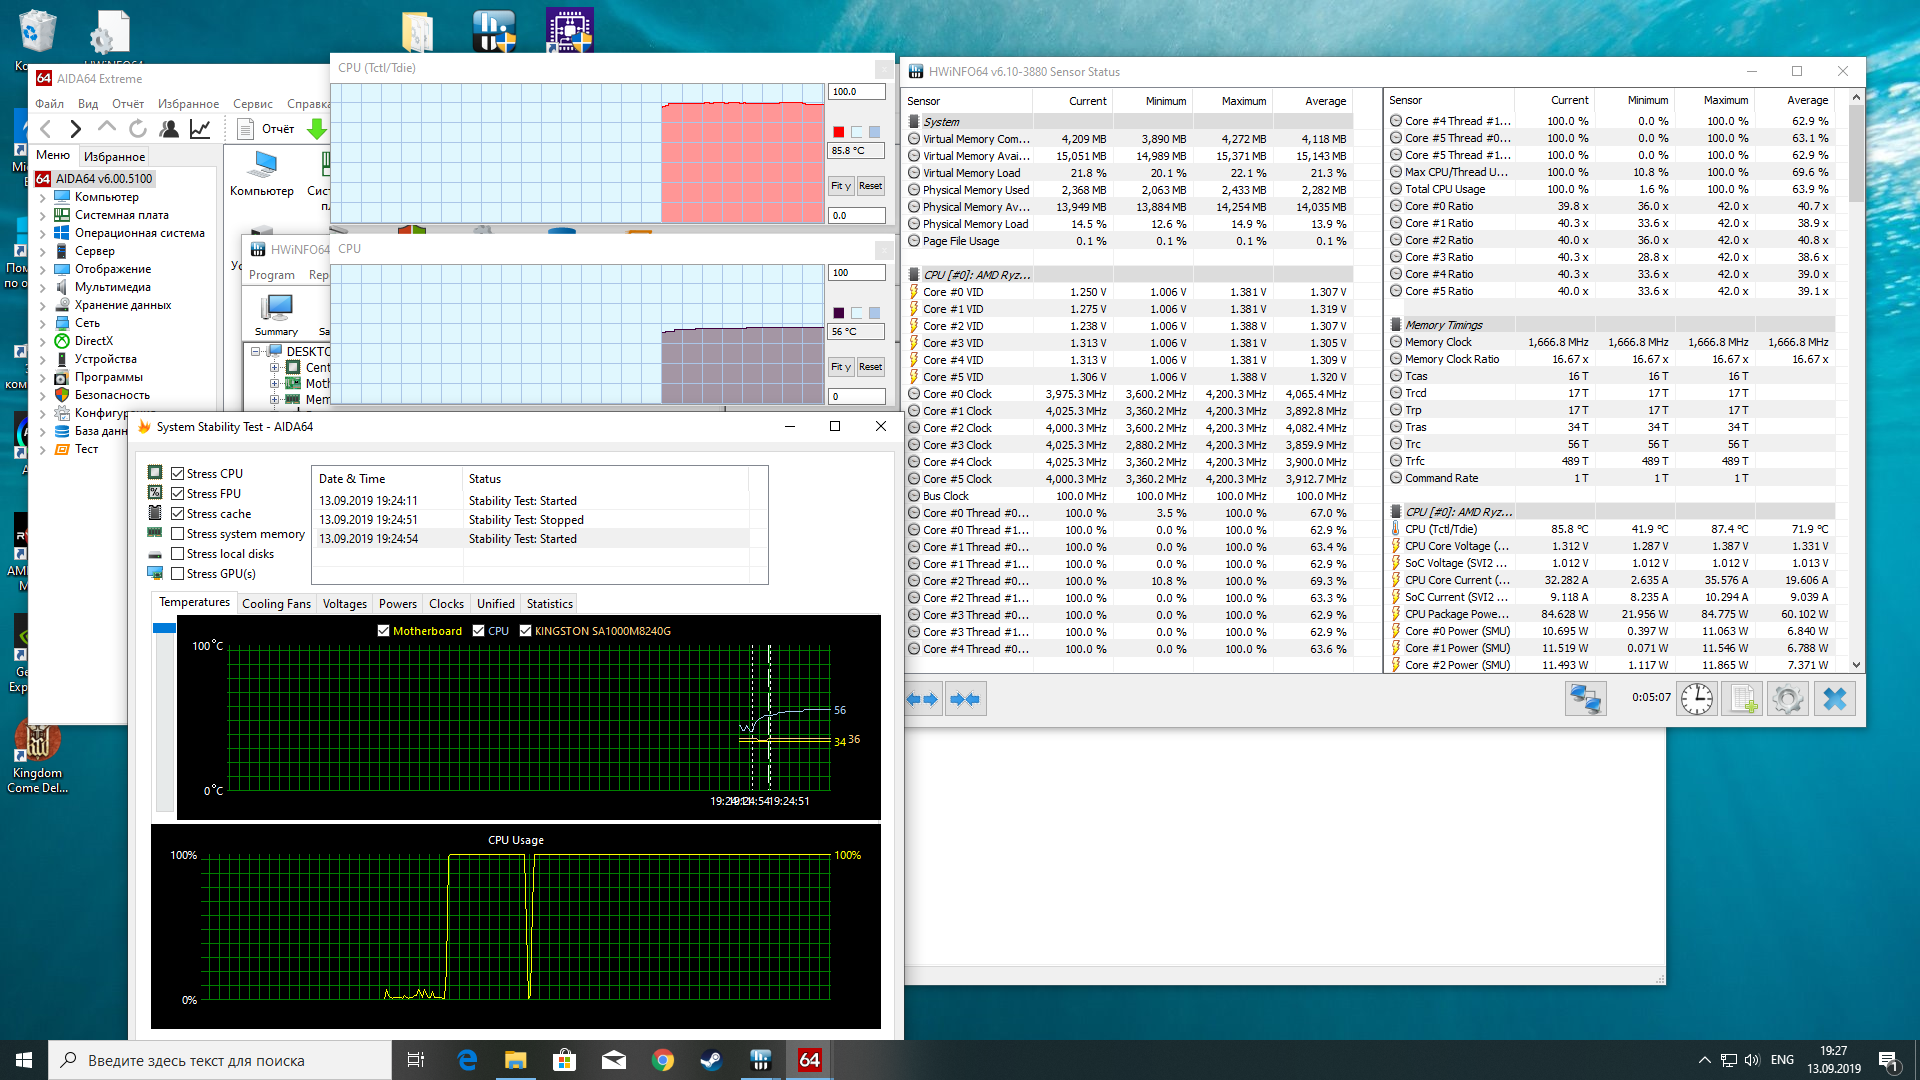This screenshot has width=1920, height=1080.
Task: Click Reset button on CPU Tctl/Tdie graph
Action: (x=870, y=186)
